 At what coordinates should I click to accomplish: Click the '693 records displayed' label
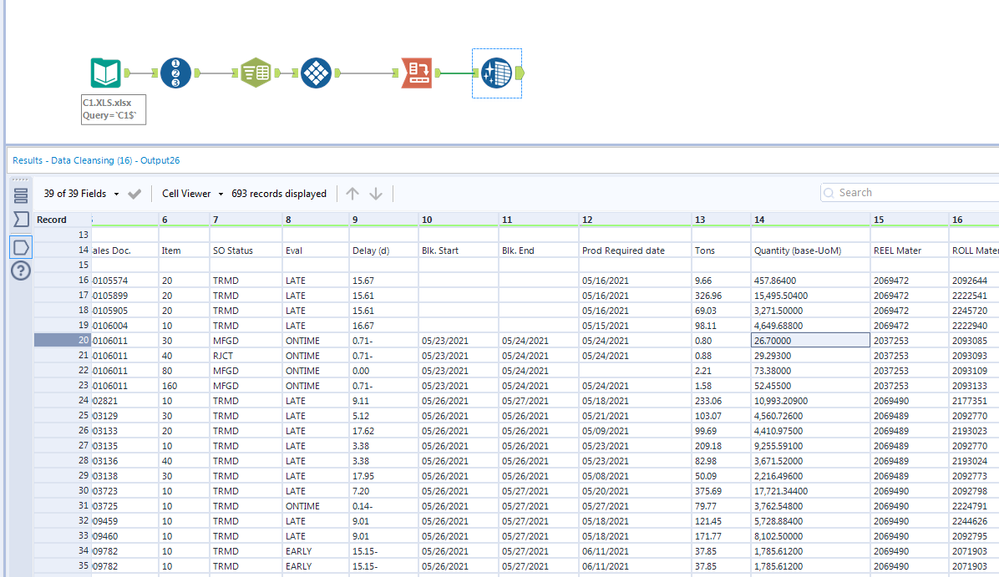click(279, 194)
